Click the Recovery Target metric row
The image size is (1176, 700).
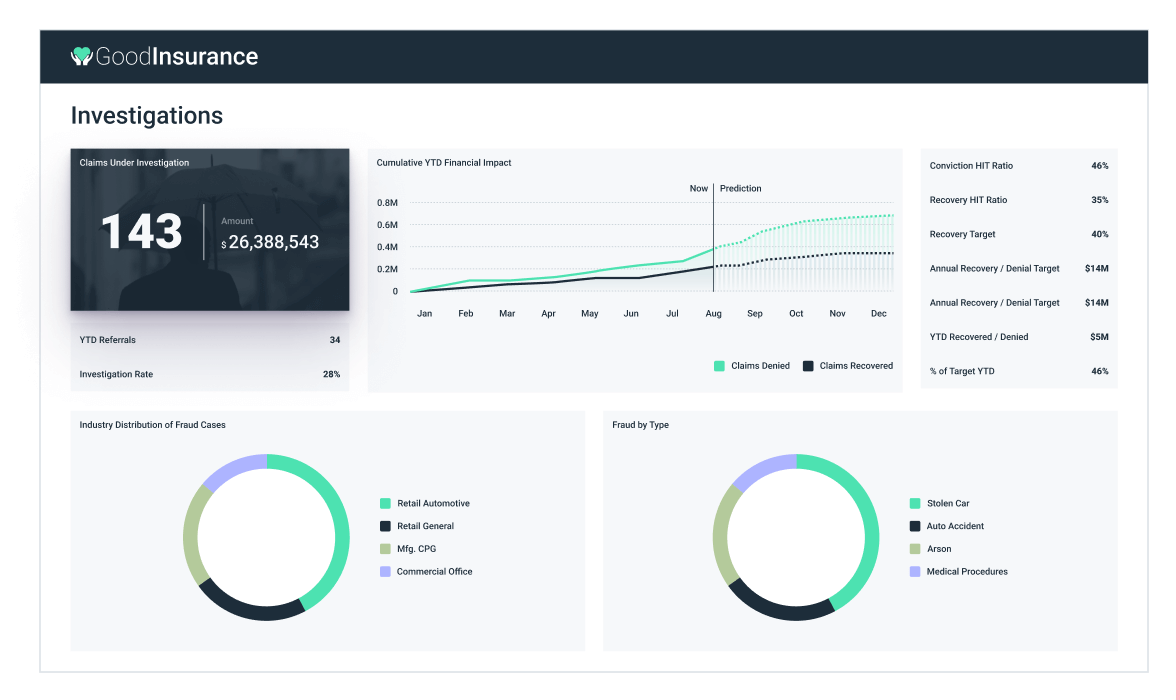(1018, 234)
